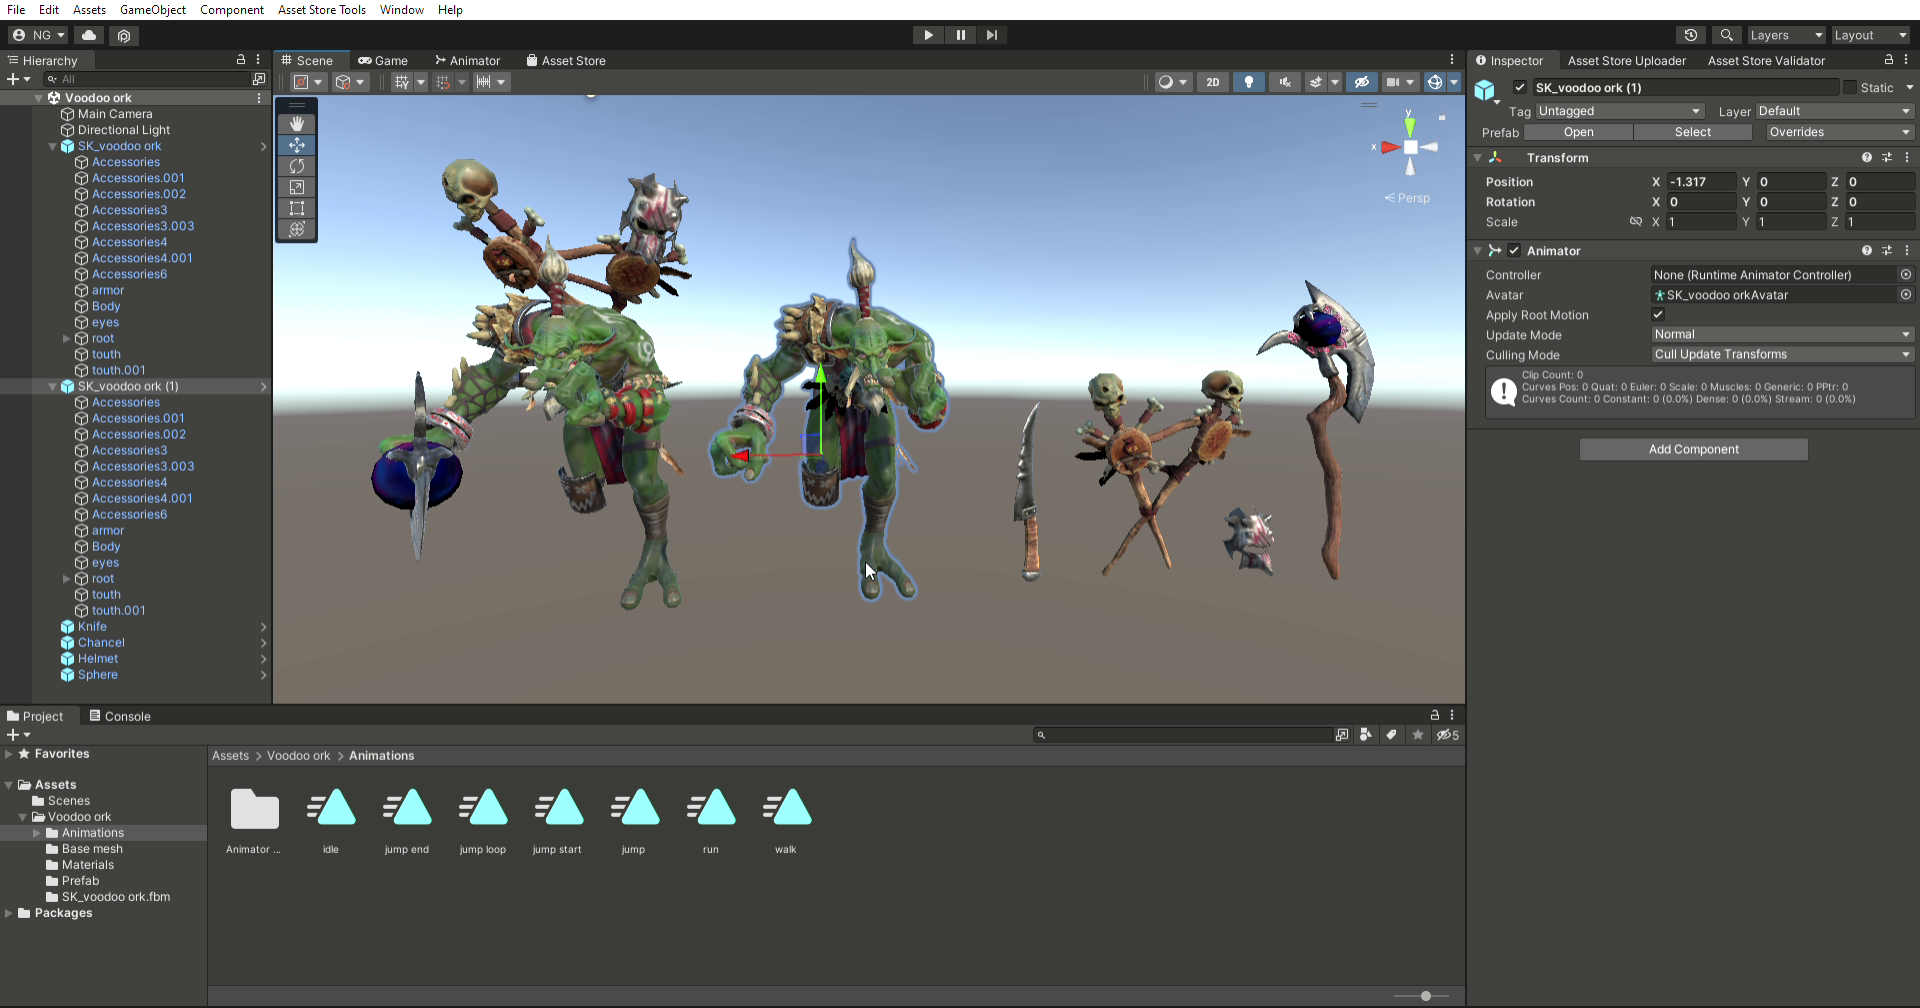Click the scene camera settings icon
The width and height of the screenshot is (1920, 1008).
(1392, 82)
